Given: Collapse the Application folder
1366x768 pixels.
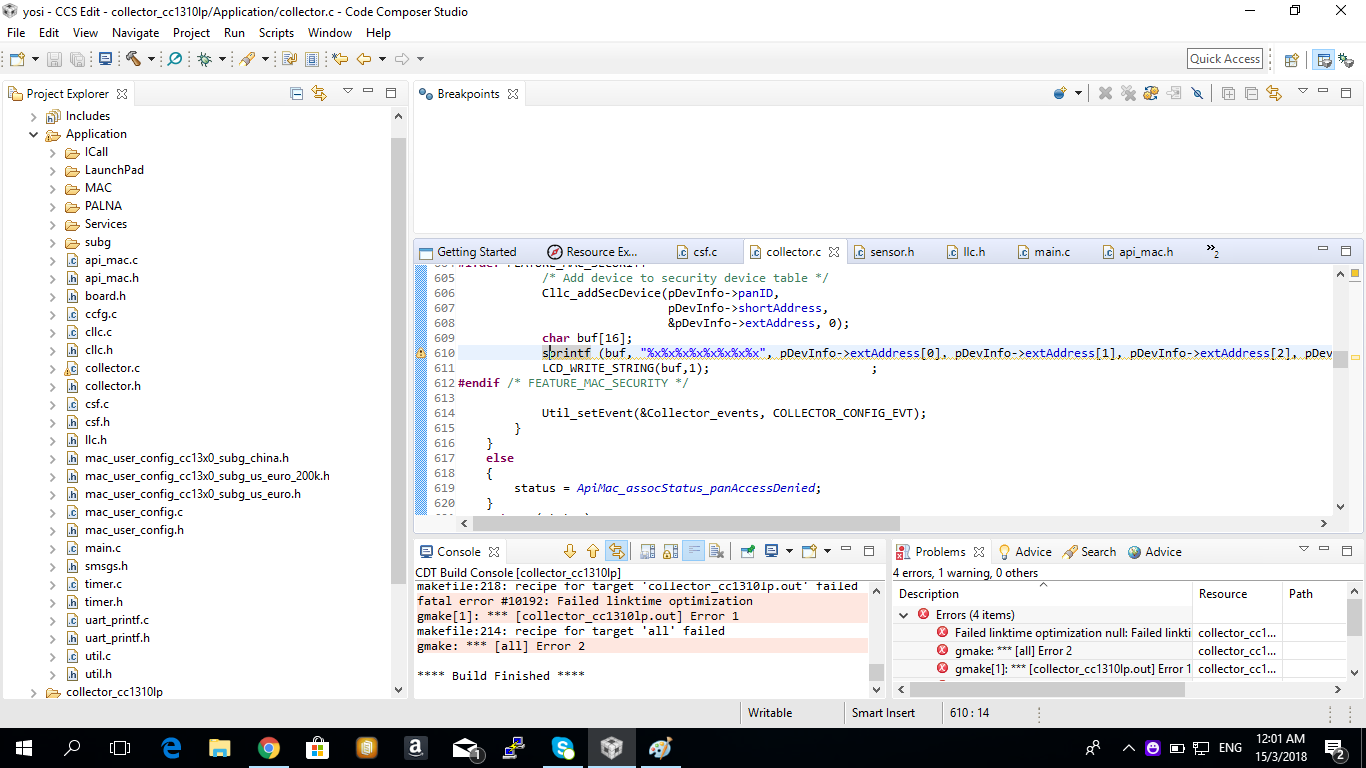Looking at the screenshot, I should (34, 134).
